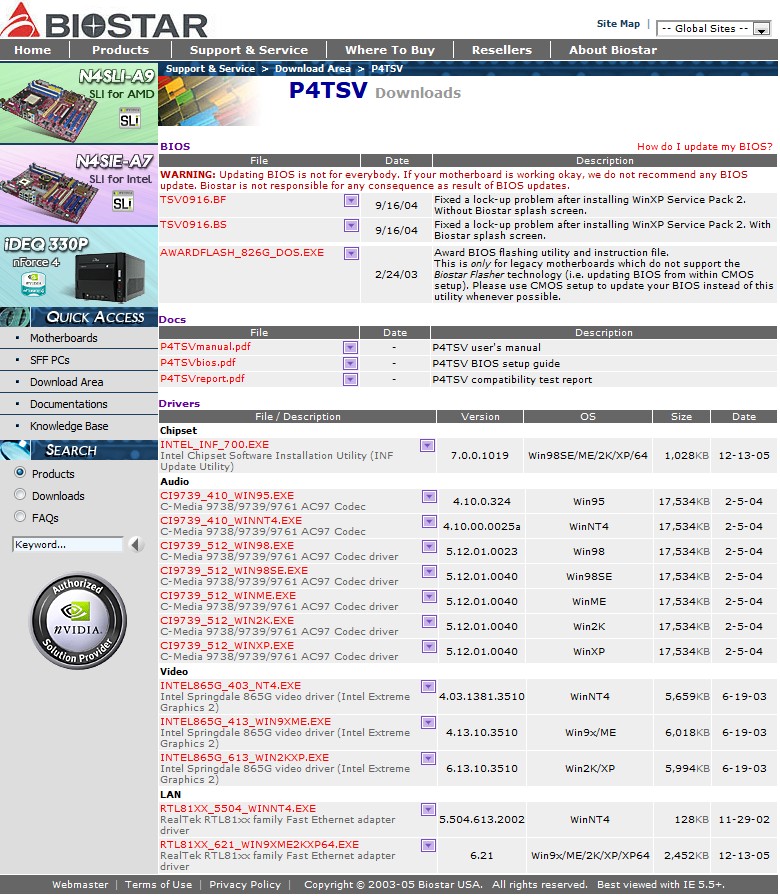Click download icon next to P4TSVmanual.pdf

tap(350, 347)
